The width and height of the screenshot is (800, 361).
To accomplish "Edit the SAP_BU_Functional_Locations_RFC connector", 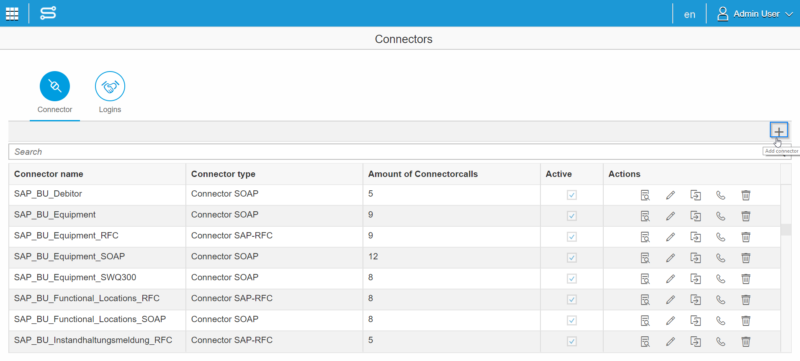I will coord(670,300).
